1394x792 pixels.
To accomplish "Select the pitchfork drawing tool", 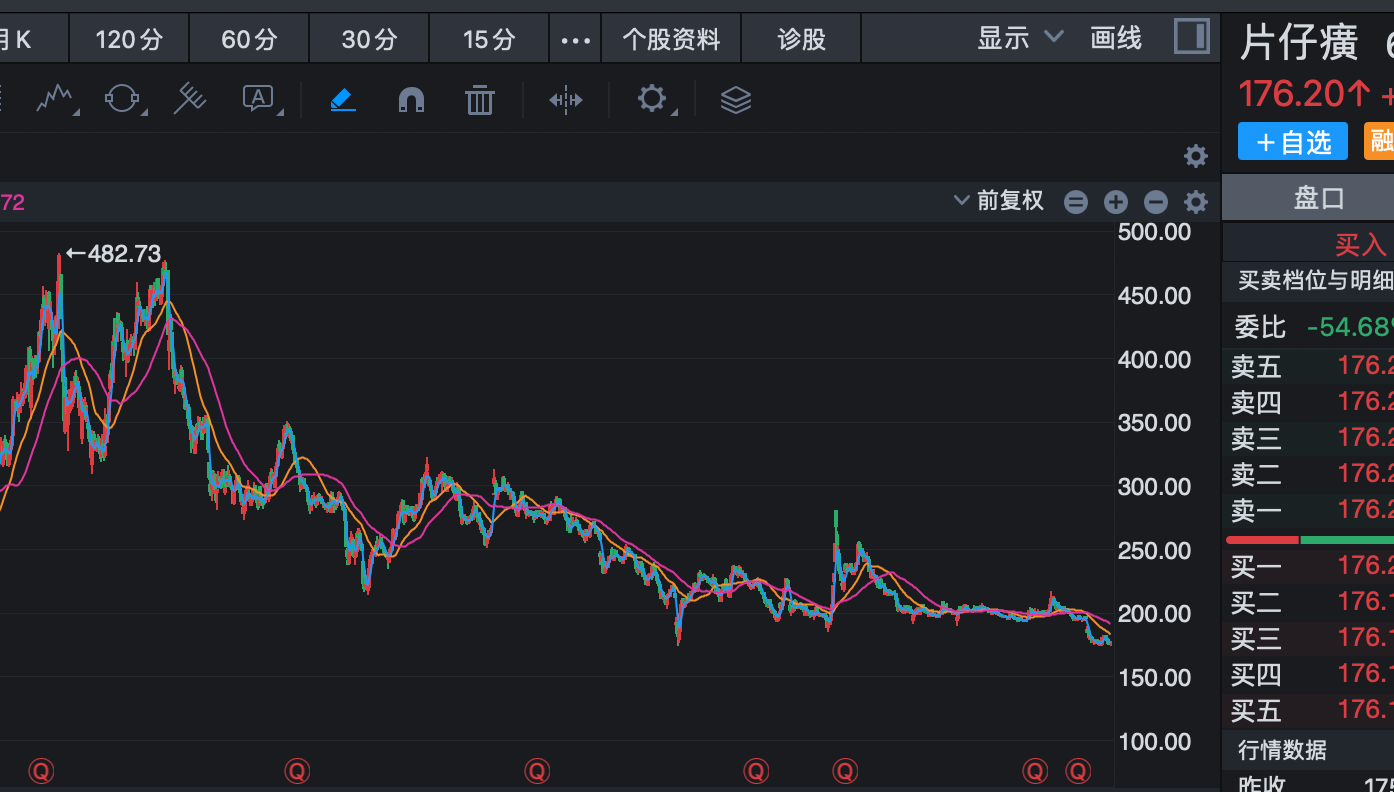I will tap(190, 99).
